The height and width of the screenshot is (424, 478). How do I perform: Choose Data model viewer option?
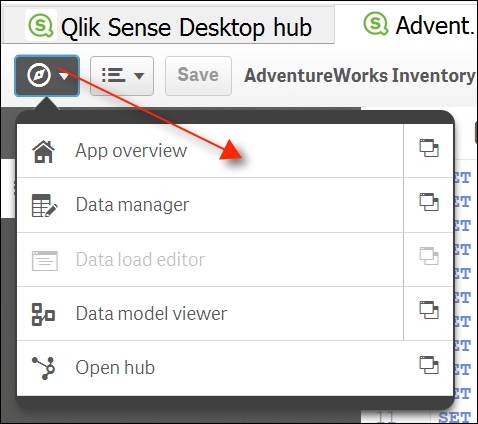(x=210, y=314)
